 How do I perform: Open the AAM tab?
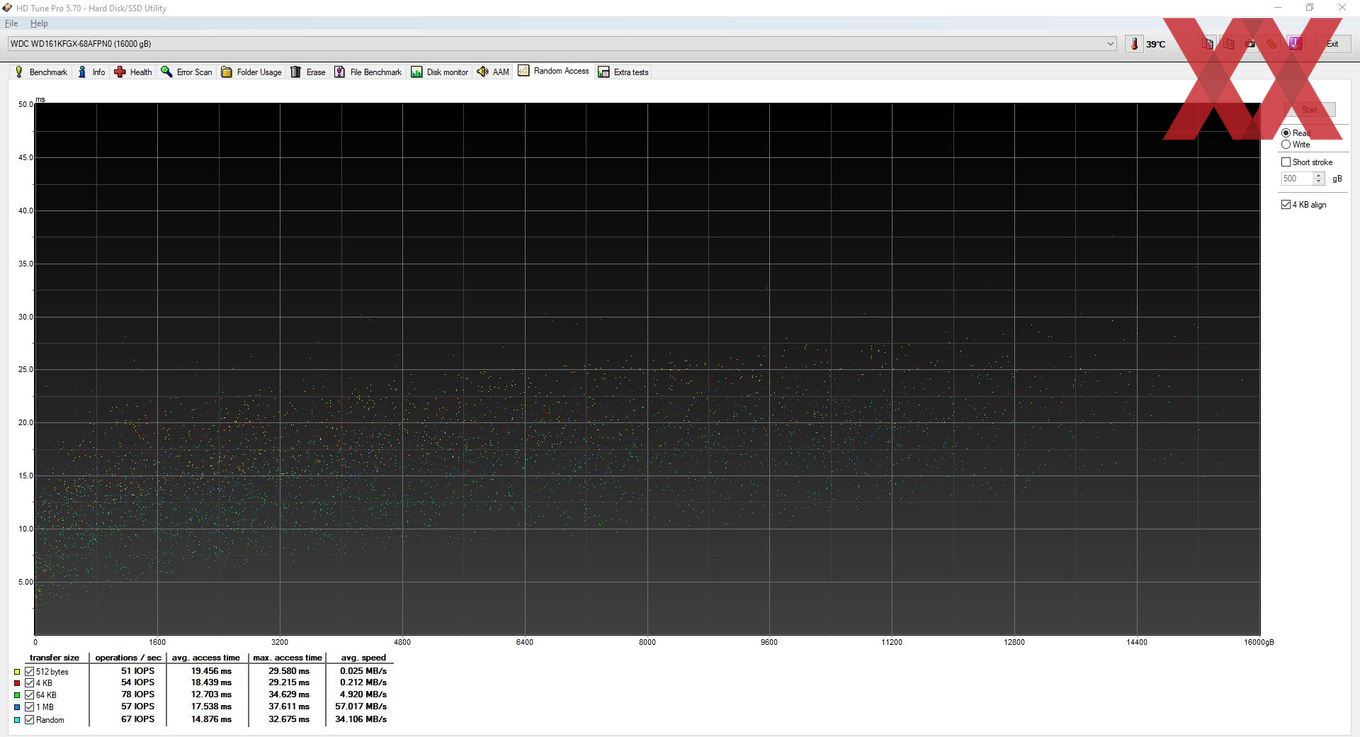click(493, 72)
